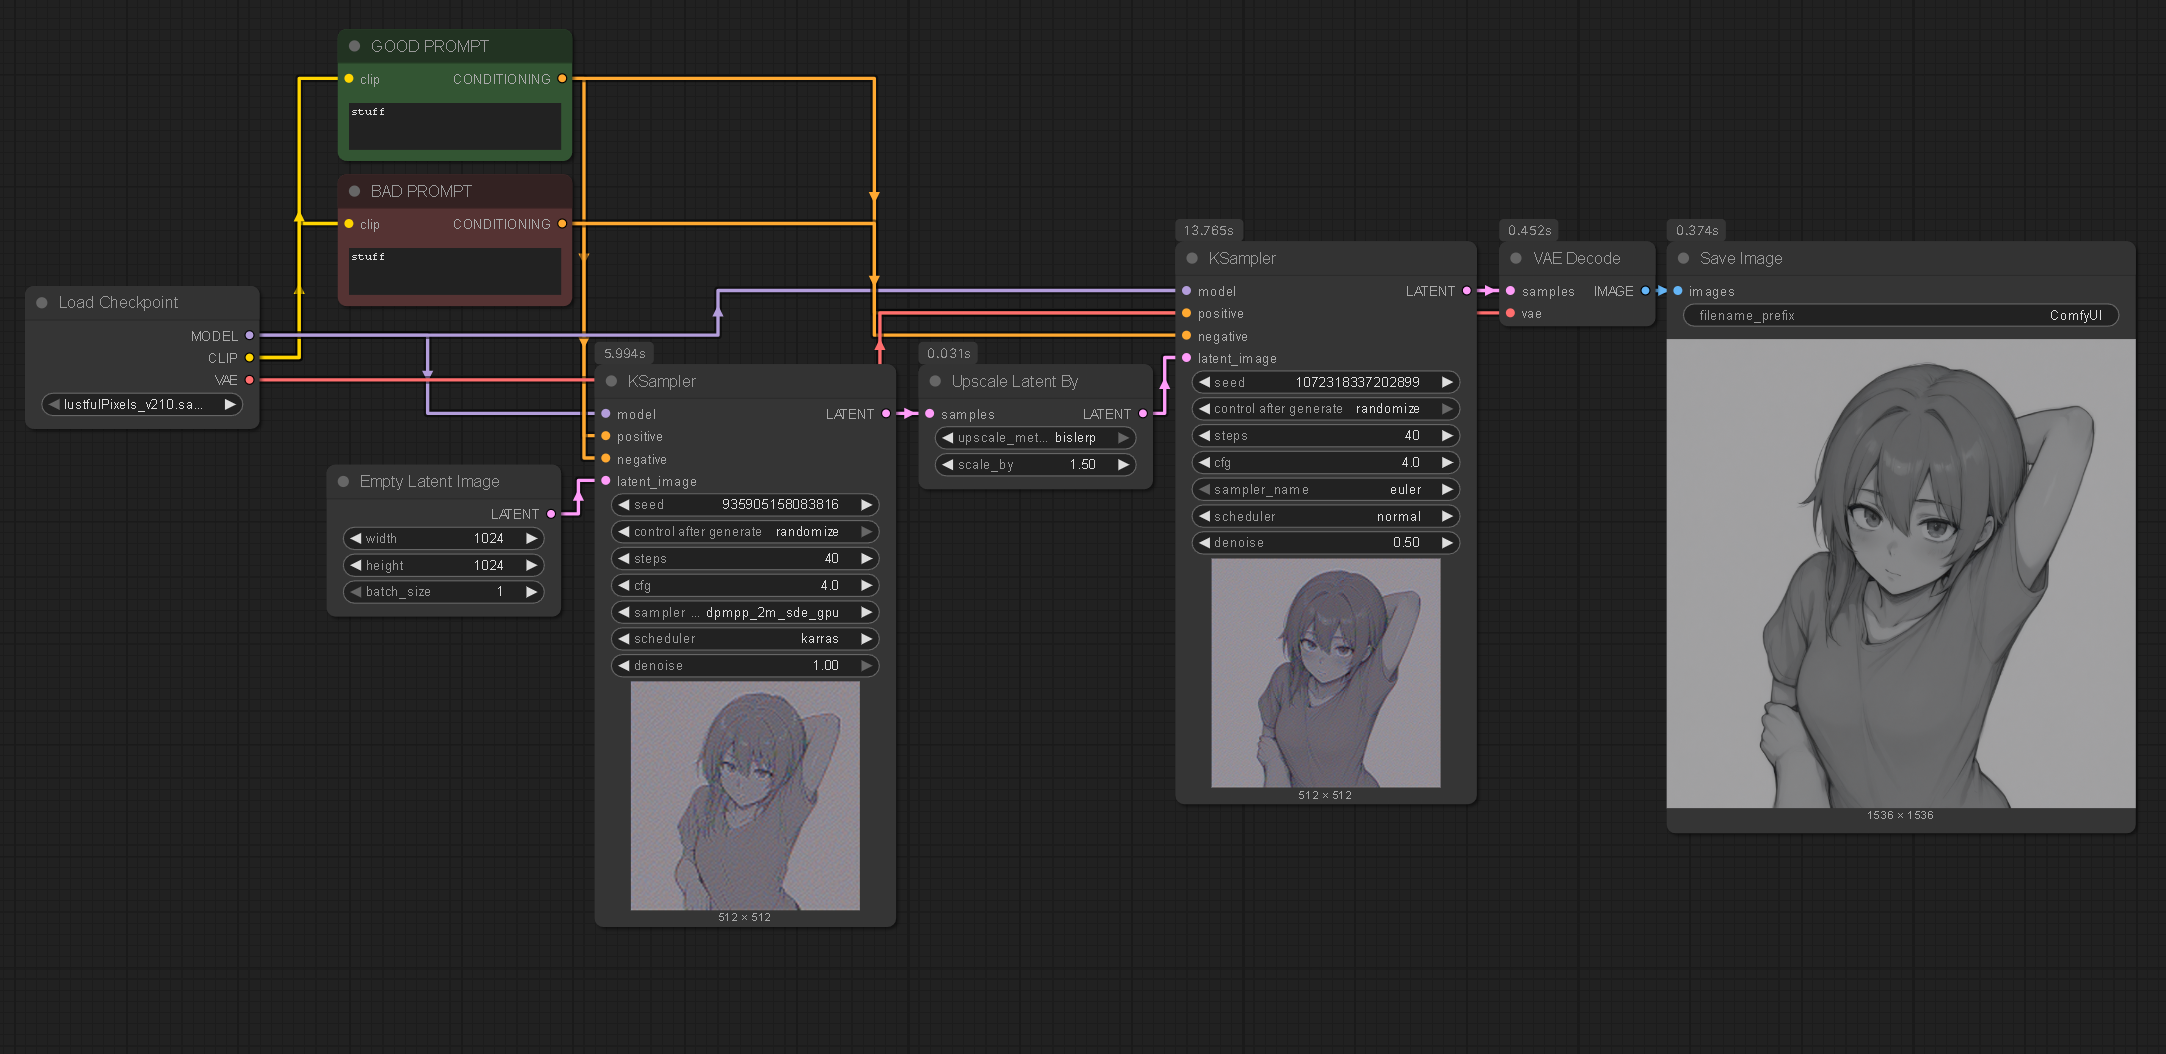Viewport: 2166px width, 1054px height.
Task: Click the LATENT output socket on Empty Latent Image
Action: pyautogui.click(x=551, y=514)
